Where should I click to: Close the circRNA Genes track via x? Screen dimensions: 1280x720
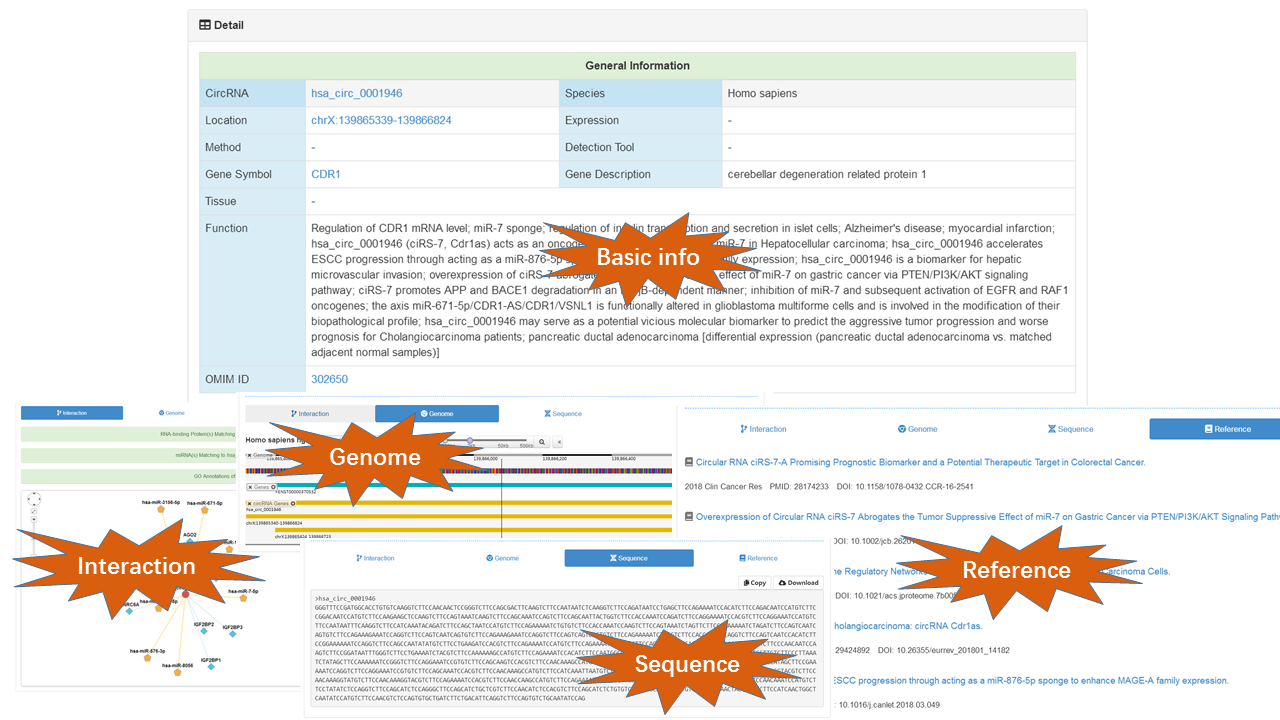(x=250, y=503)
